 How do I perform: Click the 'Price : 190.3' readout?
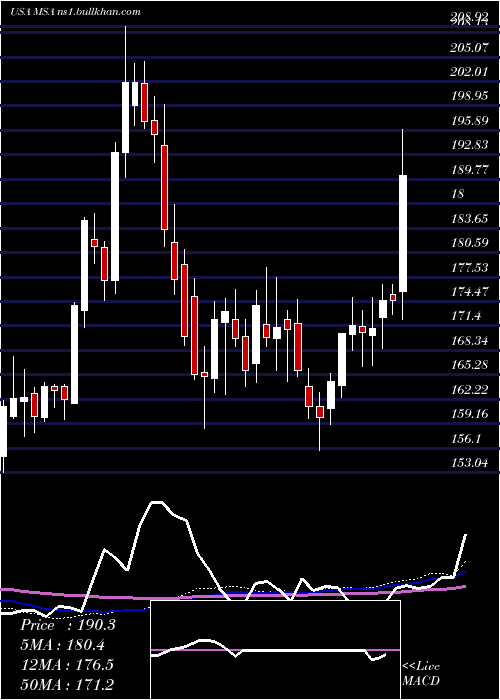(x=68, y=625)
